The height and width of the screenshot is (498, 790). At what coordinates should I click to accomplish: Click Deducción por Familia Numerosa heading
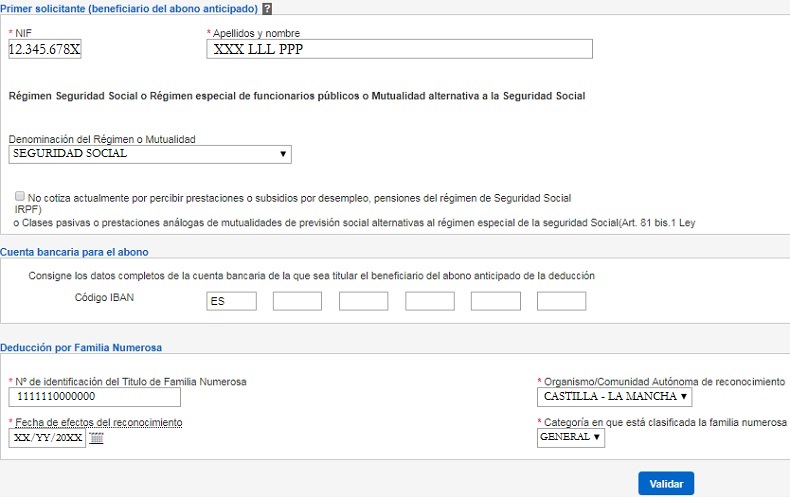(x=81, y=347)
